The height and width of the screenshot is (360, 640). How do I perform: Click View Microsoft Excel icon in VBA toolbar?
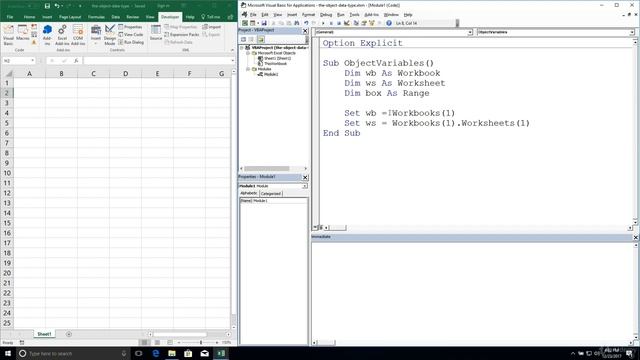(x=245, y=23)
